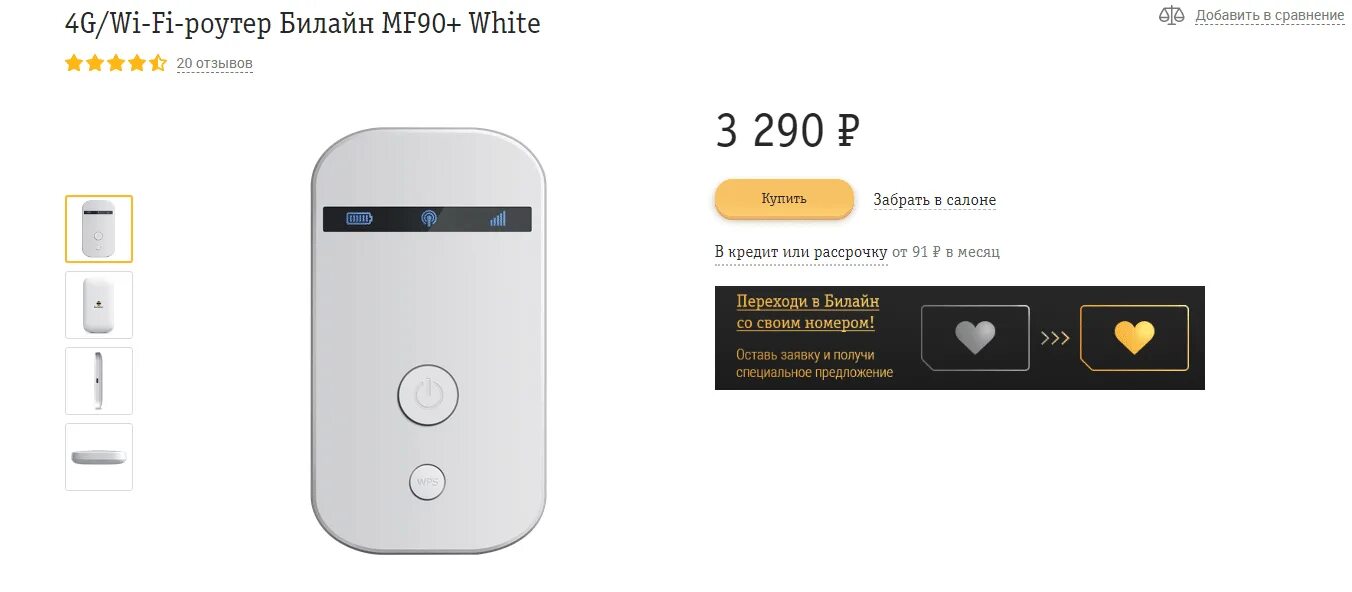Screen dimensions: 1352x592
Task: Click the product title MF90+ White
Action: pyautogui.click(x=303, y=24)
